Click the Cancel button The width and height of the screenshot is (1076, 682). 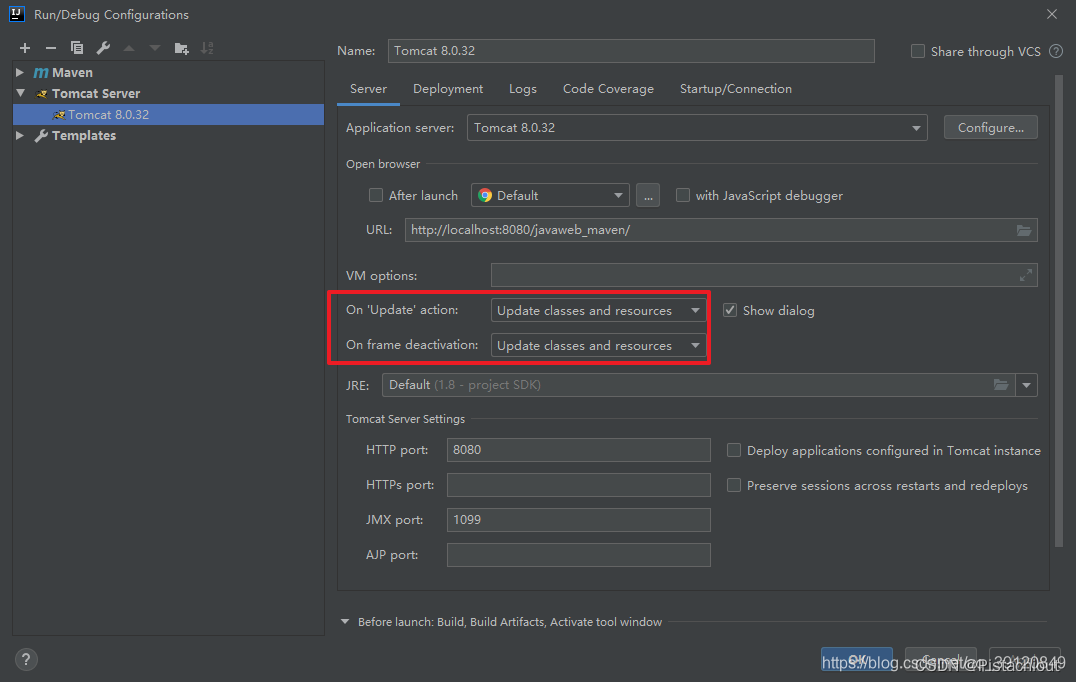point(940,659)
